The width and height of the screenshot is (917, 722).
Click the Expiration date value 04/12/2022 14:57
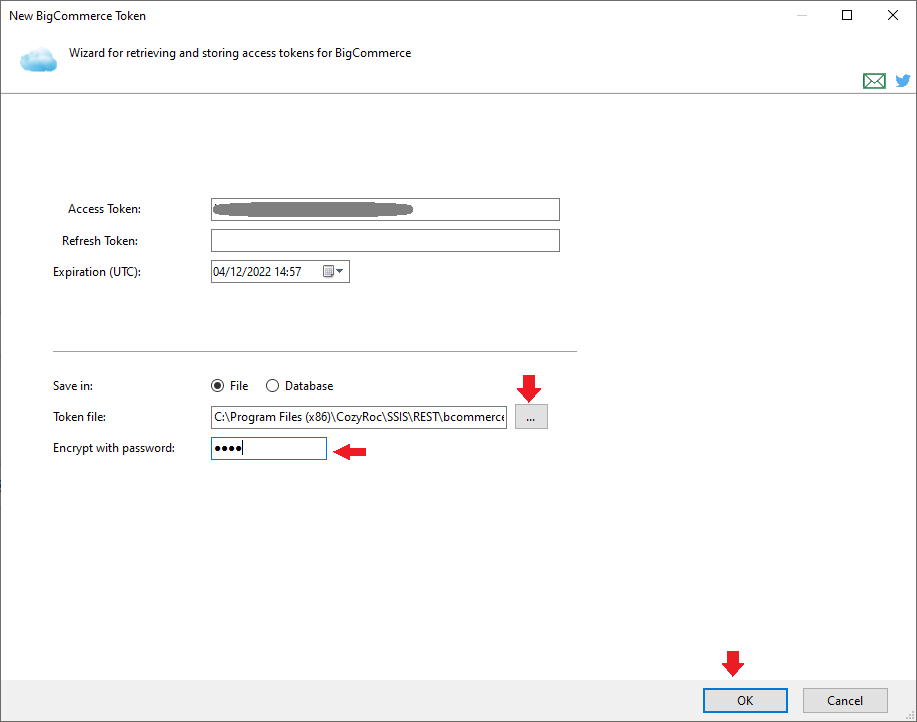[257, 272]
